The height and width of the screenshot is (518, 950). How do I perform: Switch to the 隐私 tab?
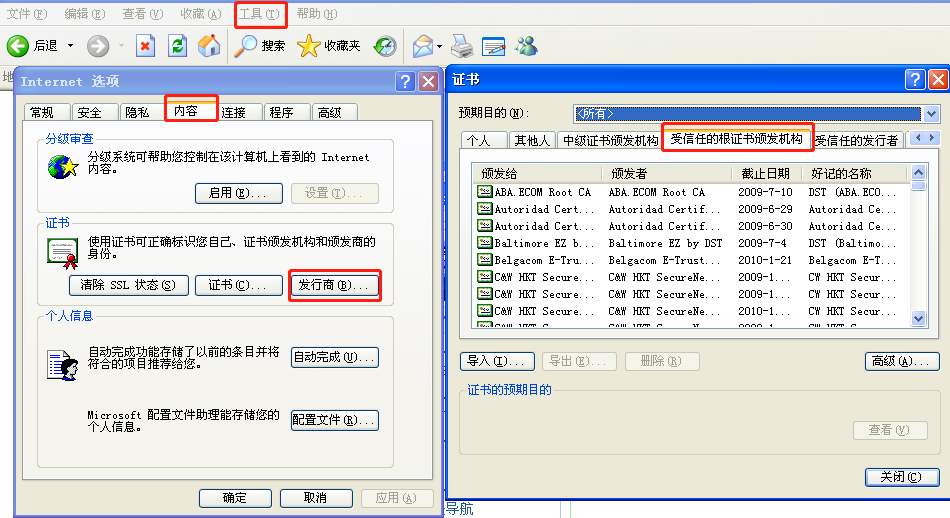click(141, 112)
